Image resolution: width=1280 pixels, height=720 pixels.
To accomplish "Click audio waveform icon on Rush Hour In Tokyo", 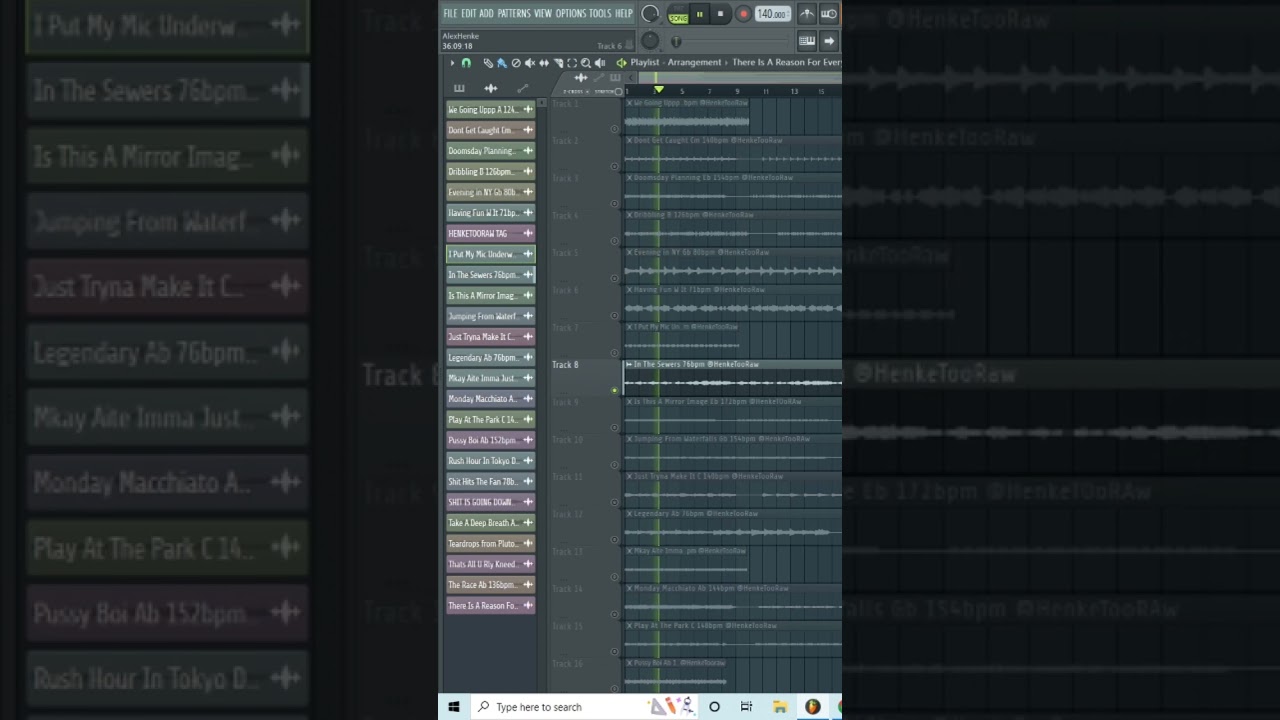I will (528, 461).
